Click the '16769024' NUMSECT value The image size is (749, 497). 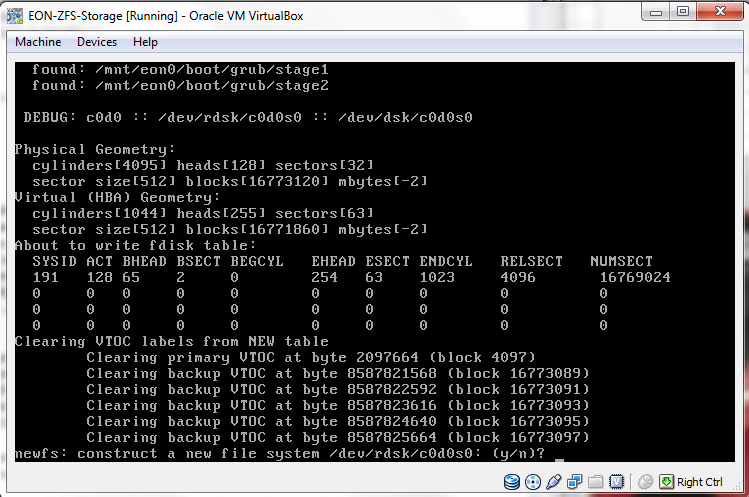(x=635, y=277)
